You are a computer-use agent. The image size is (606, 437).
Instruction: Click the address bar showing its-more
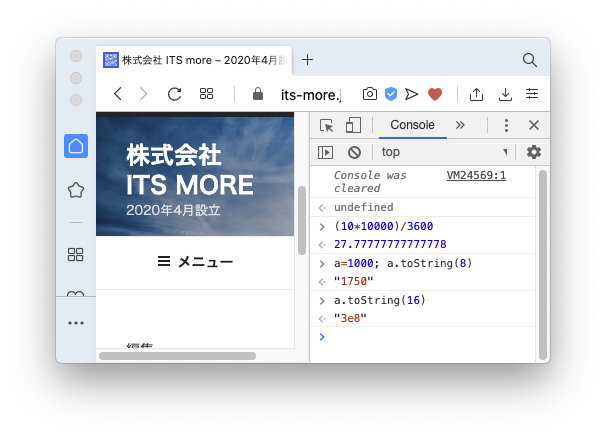(x=310, y=94)
